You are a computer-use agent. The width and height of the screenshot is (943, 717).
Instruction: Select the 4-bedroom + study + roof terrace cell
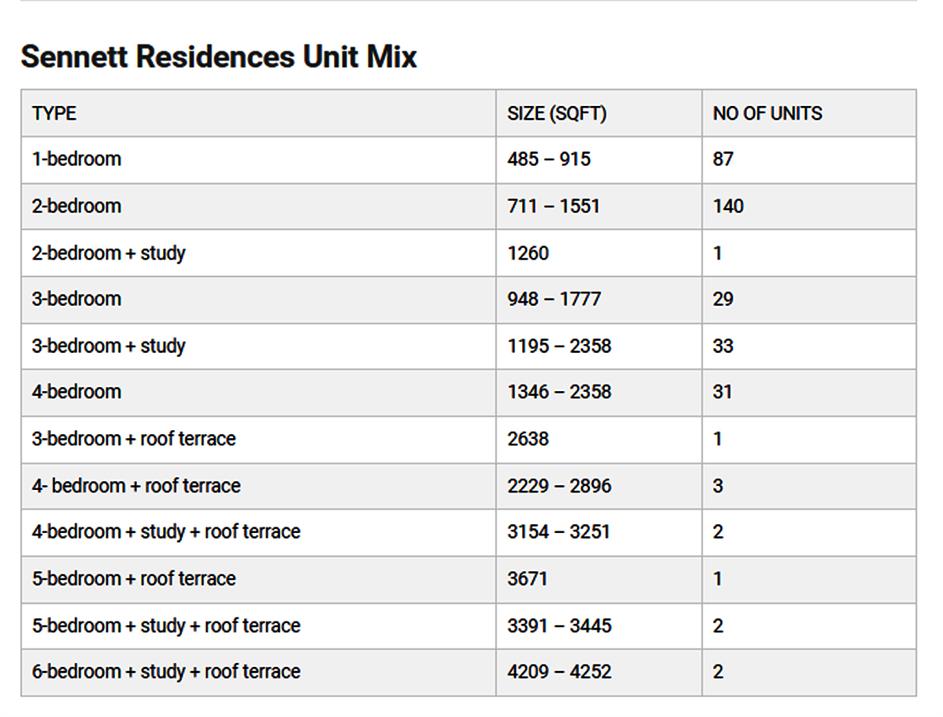point(165,532)
